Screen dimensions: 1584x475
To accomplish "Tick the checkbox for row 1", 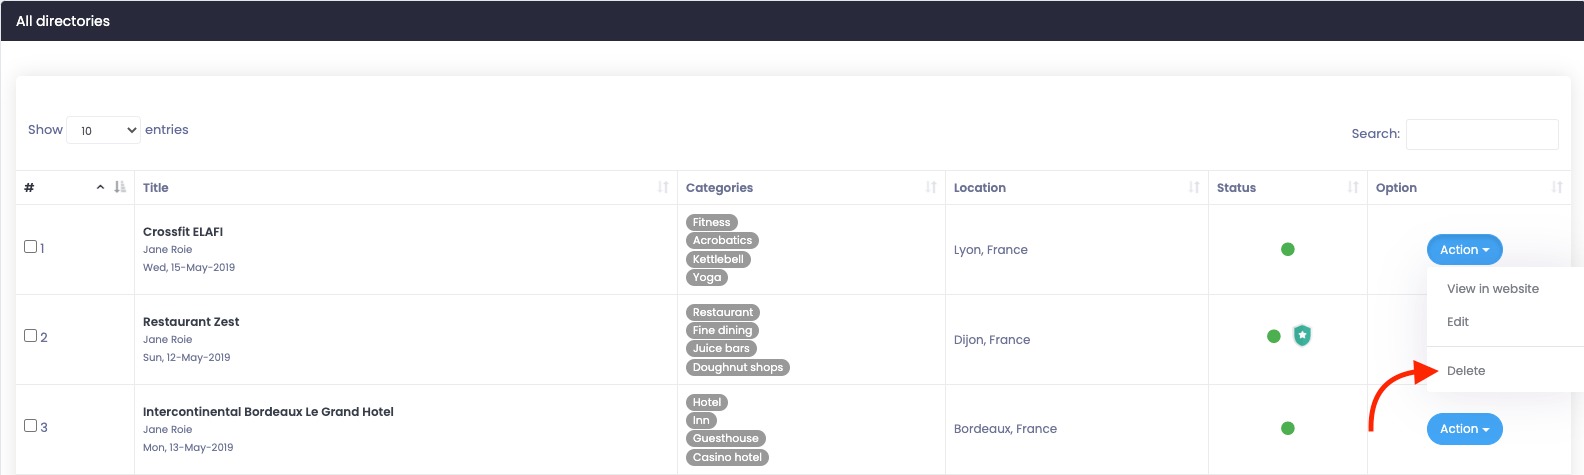I will point(31,246).
